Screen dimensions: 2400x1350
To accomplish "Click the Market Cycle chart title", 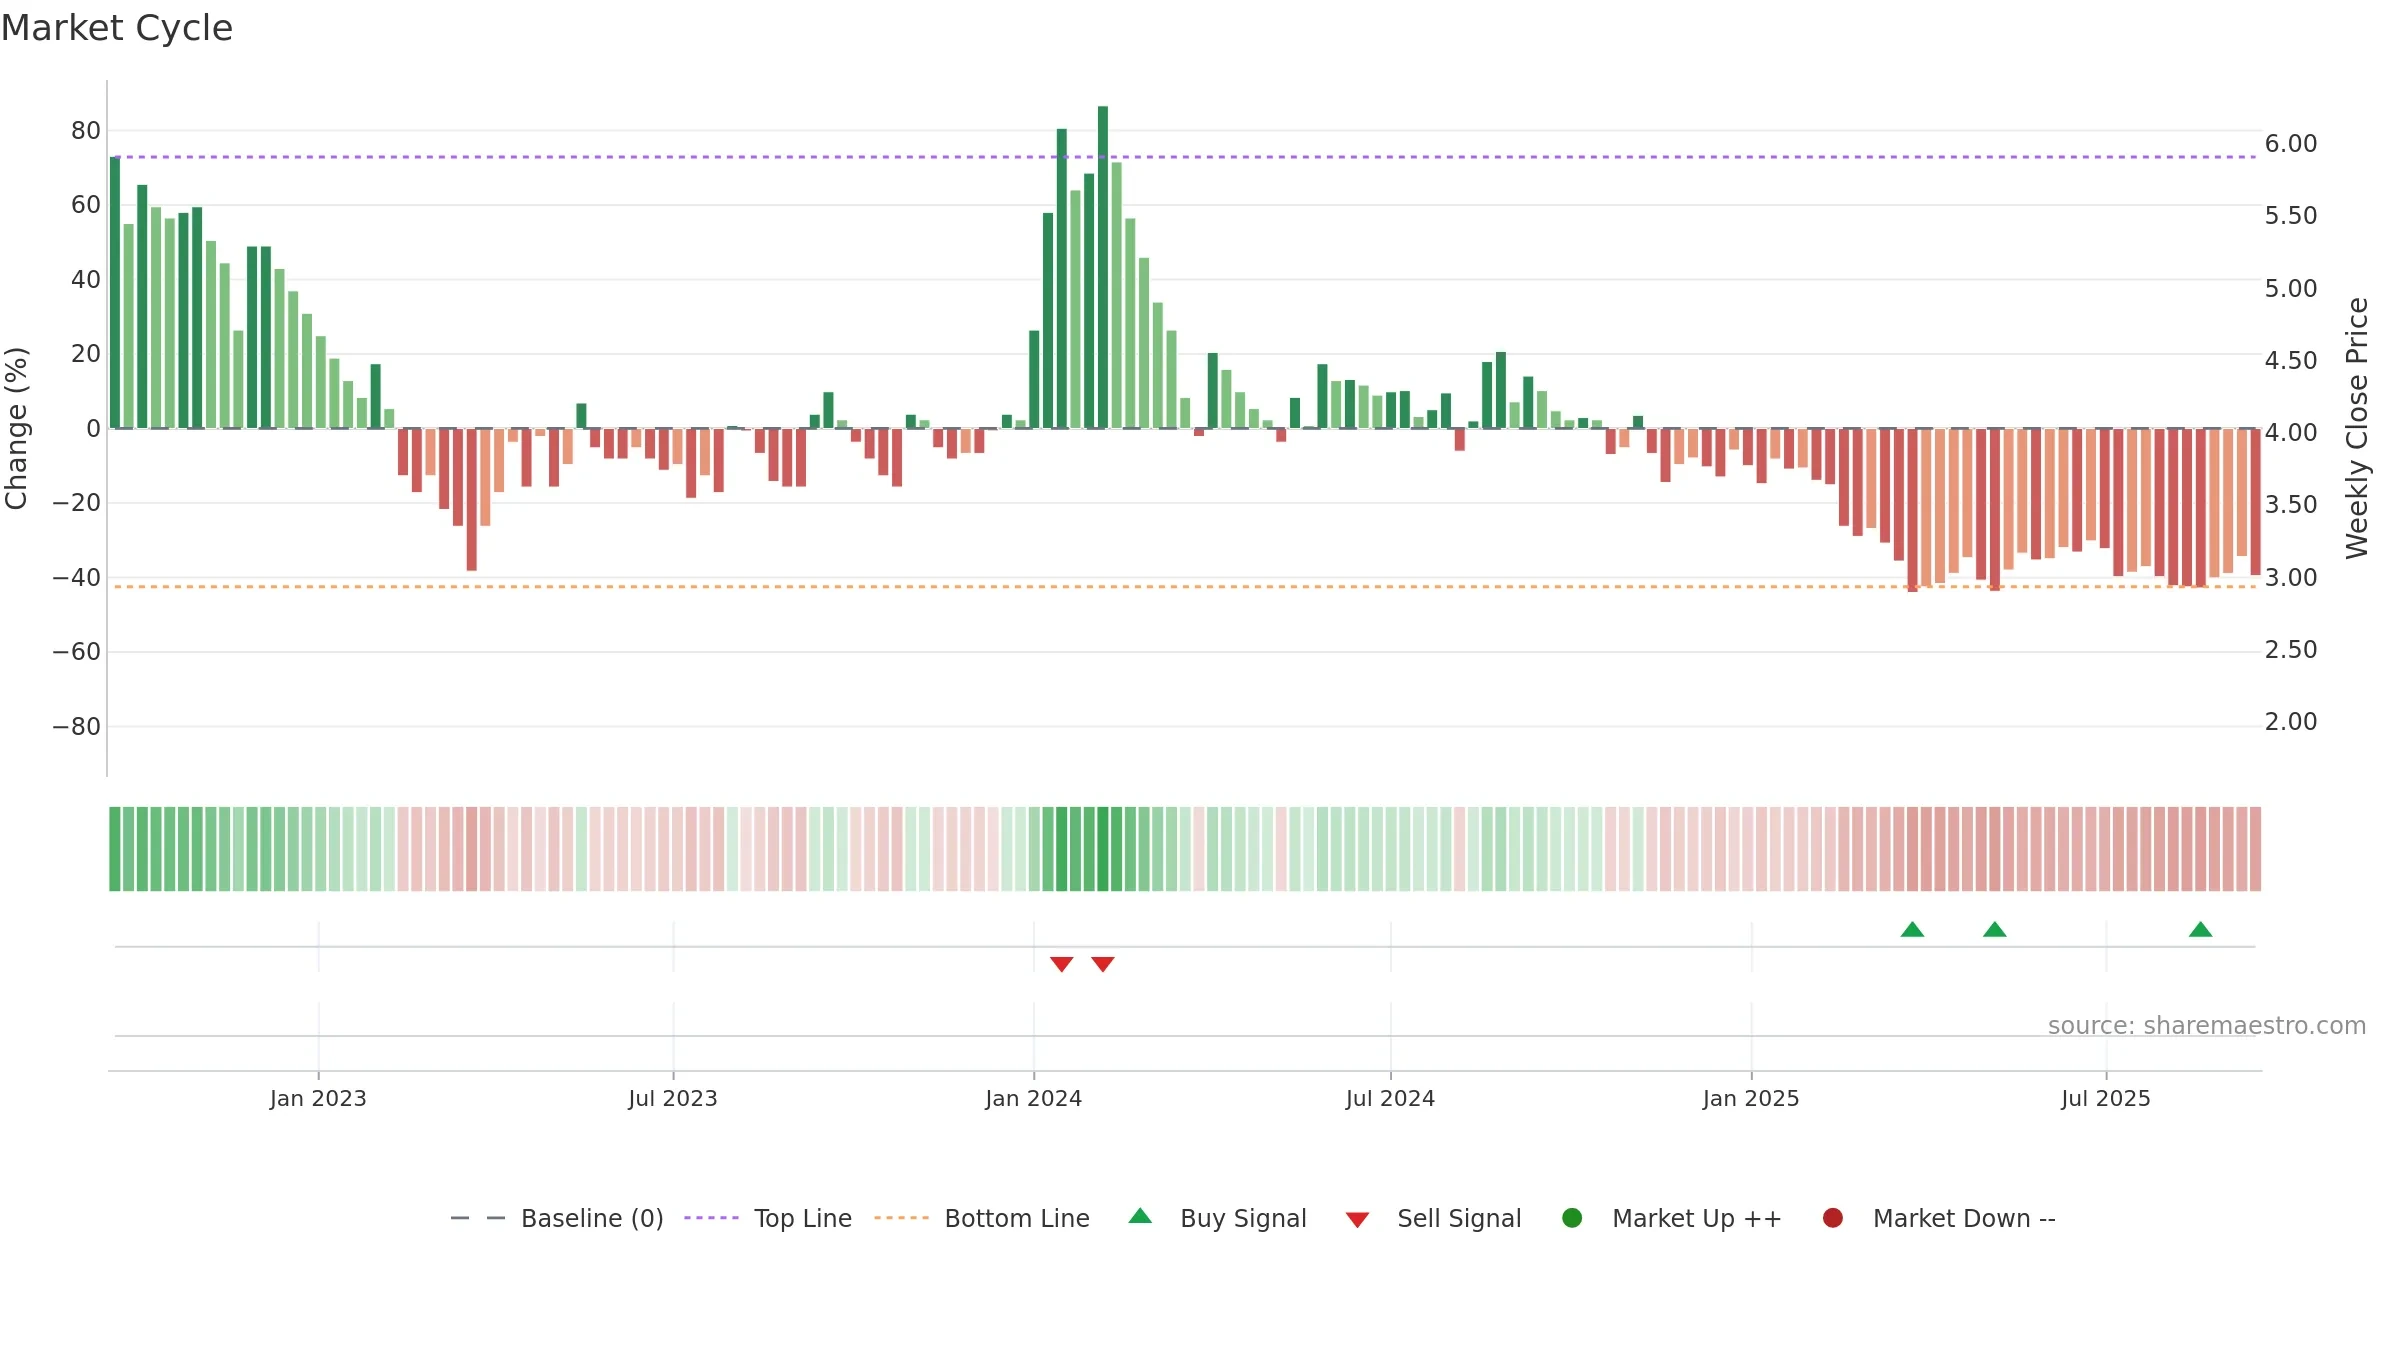I will (x=117, y=28).
